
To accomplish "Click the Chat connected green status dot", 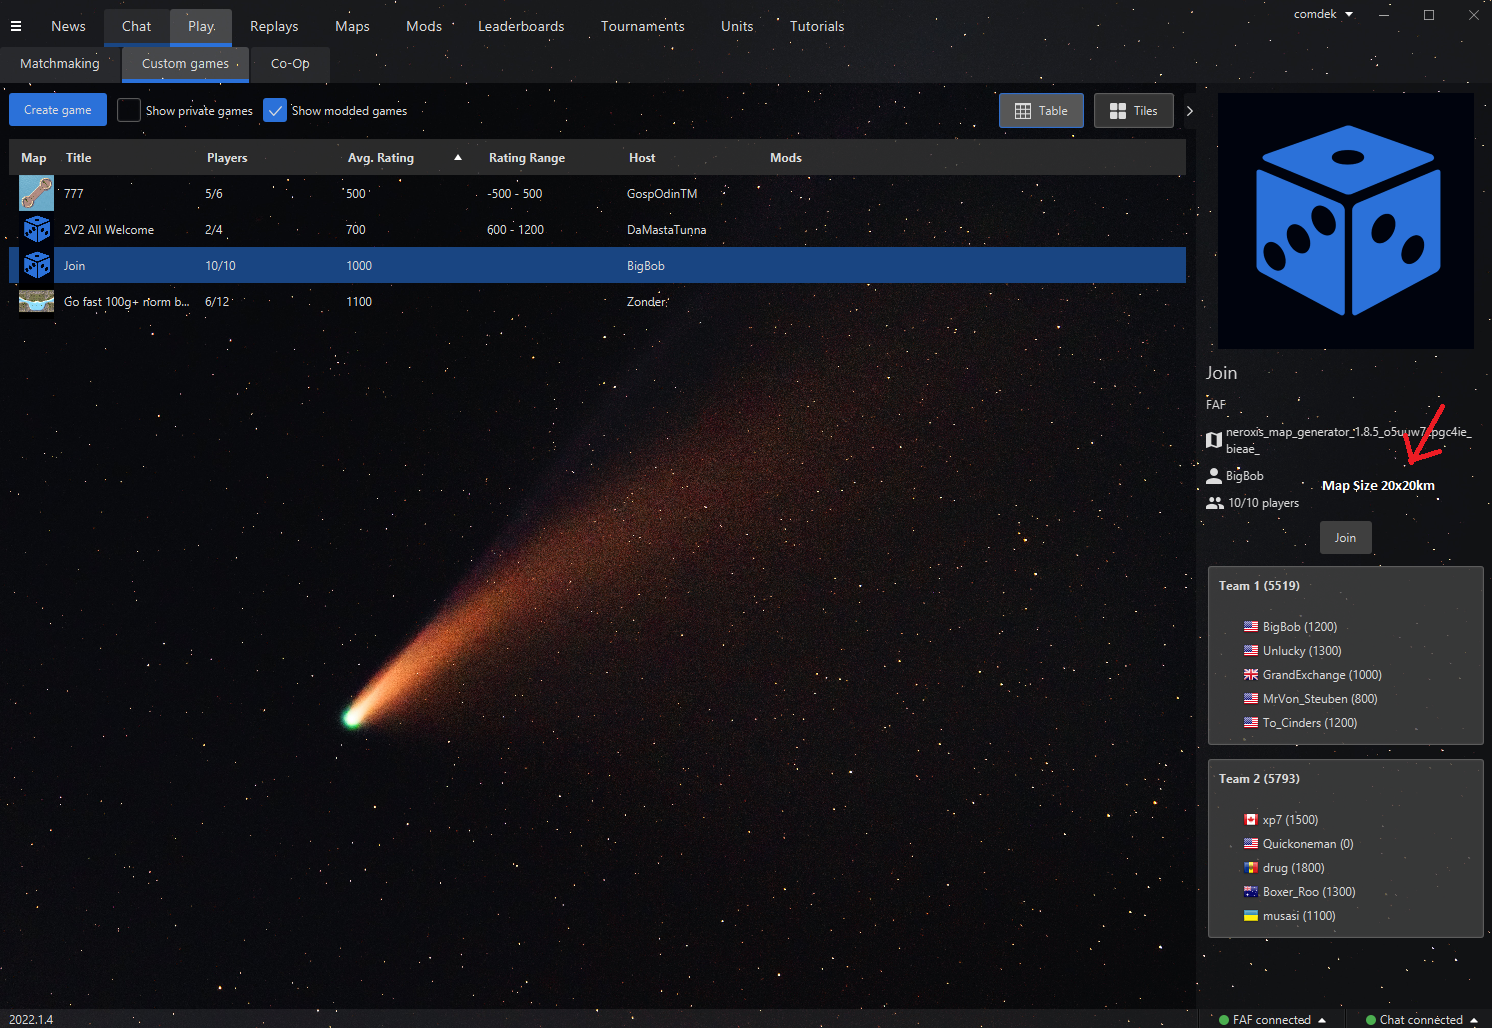I will coord(1371,1020).
